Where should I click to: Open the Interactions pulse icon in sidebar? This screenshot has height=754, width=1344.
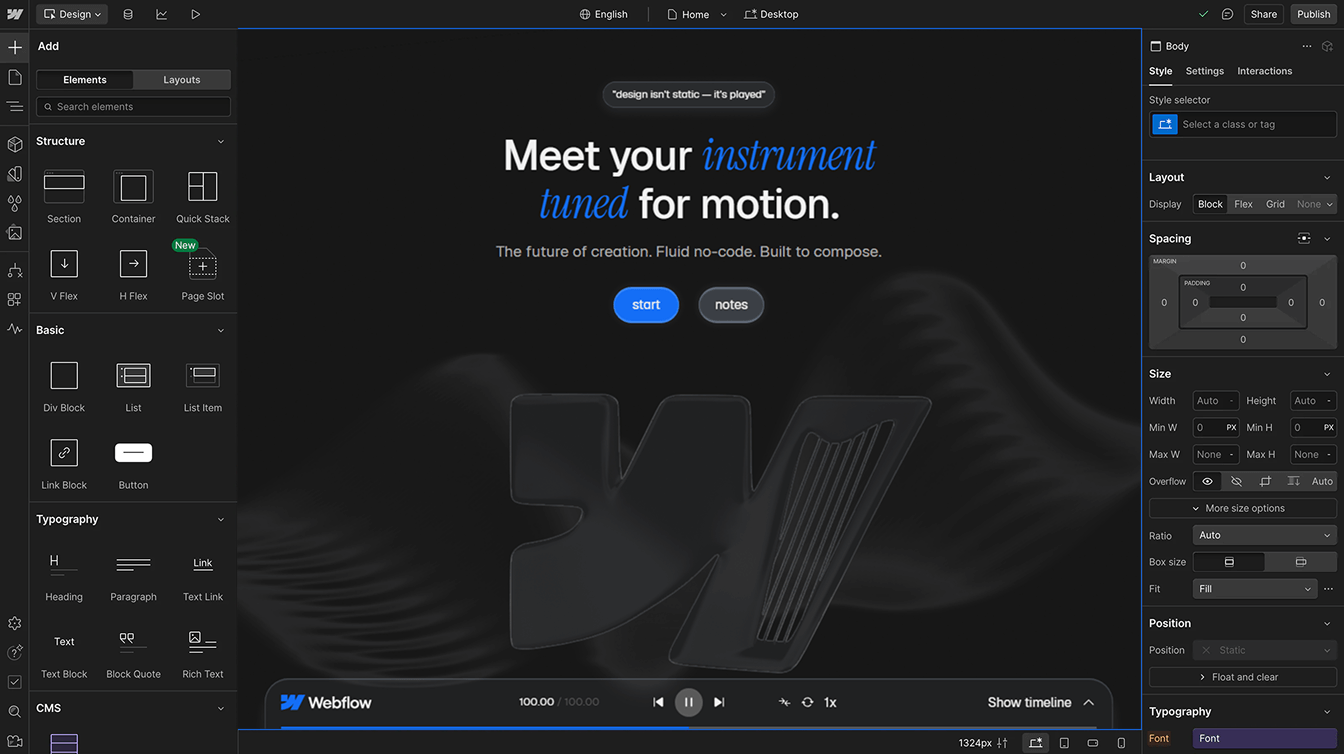(14, 329)
